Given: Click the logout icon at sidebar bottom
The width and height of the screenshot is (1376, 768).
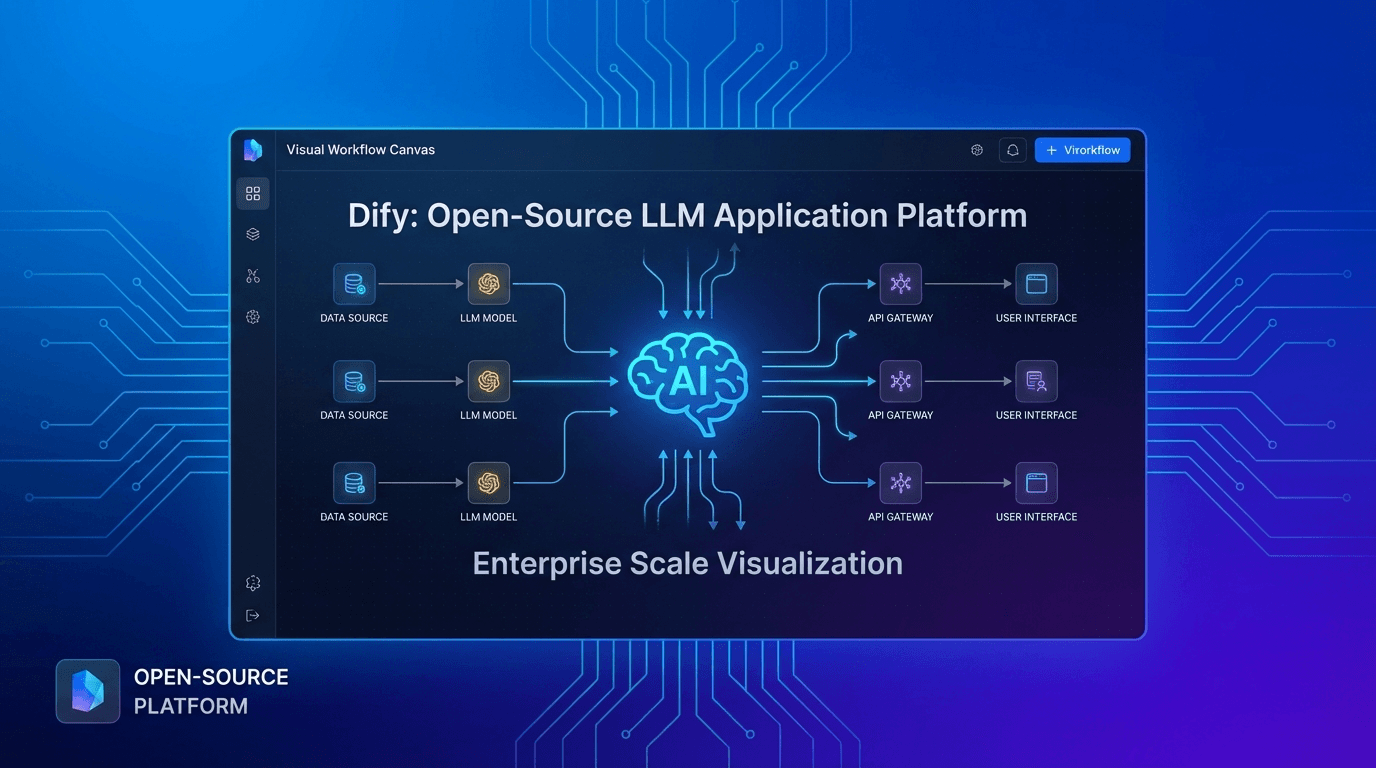Looking at the screenshot, I should coord(253,616).
